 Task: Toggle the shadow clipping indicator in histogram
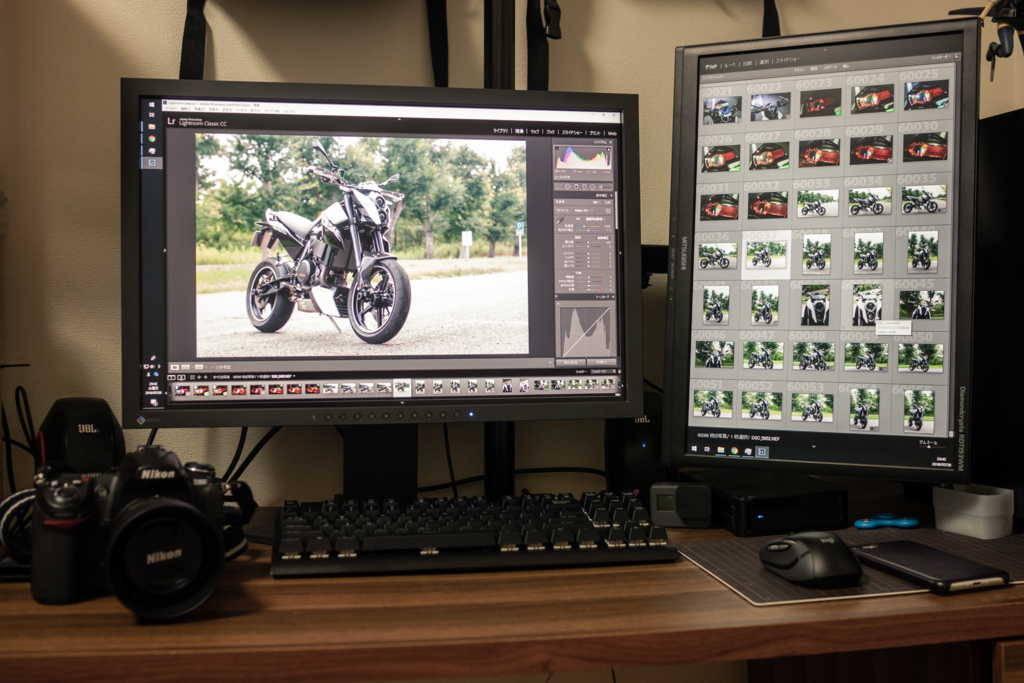[557, 149]
